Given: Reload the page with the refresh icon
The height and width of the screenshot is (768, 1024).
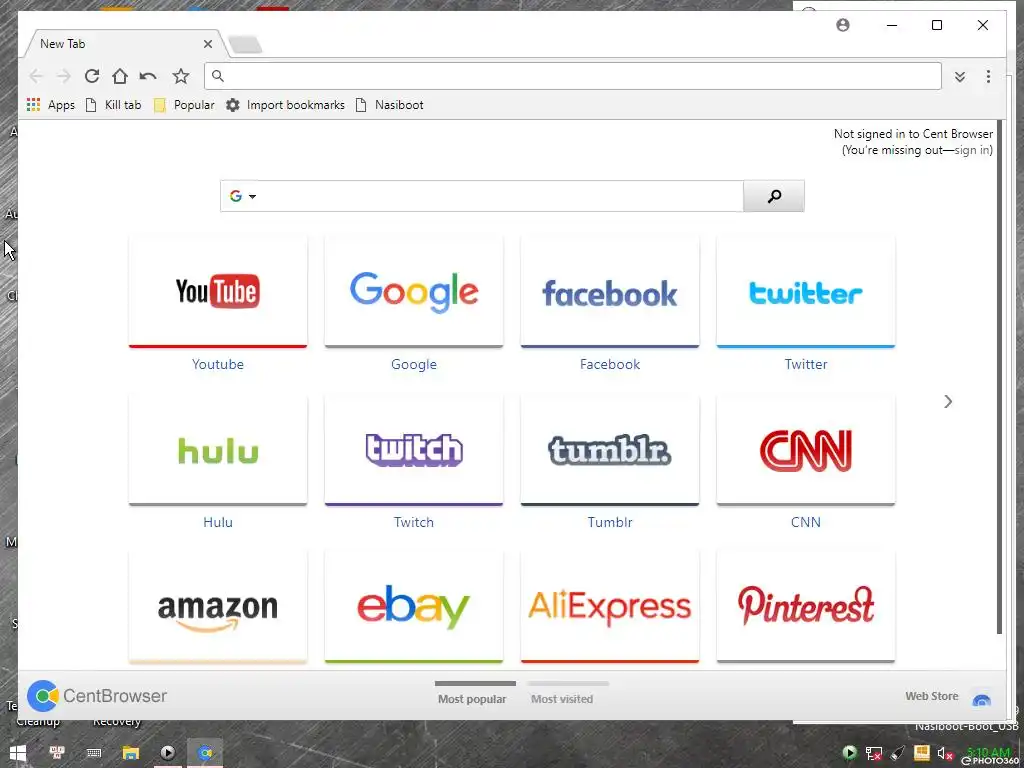Looking at the screenshot, I should (x=92, y=76).
